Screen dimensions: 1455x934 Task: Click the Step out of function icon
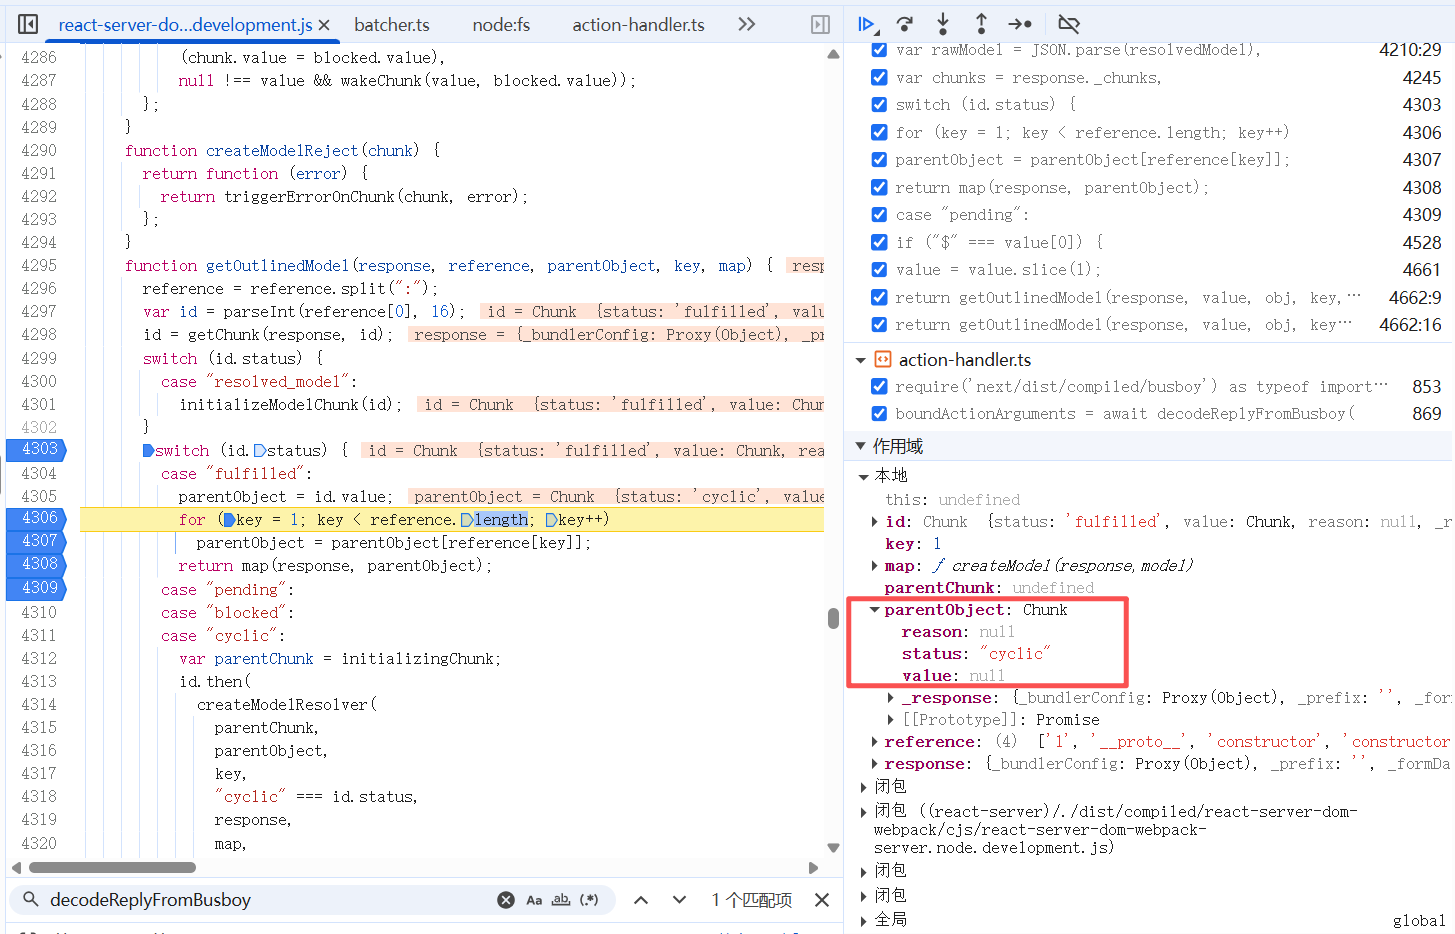981,24
